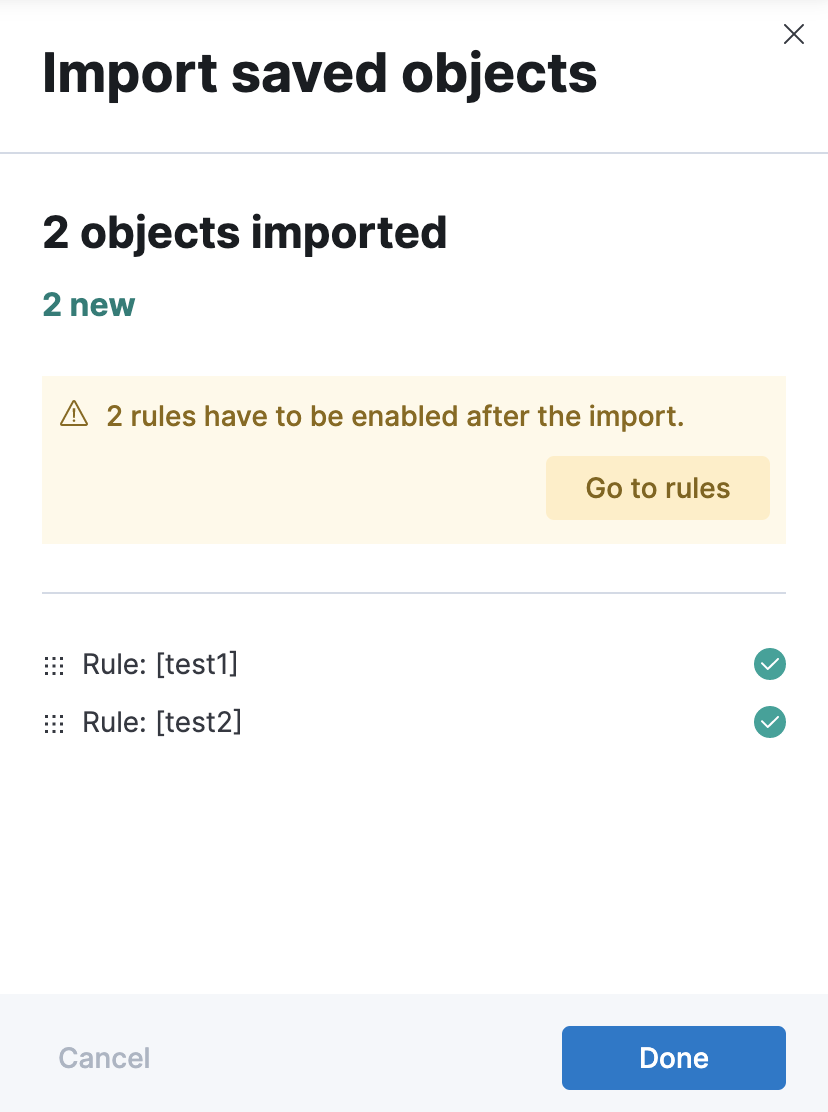Click the divider area above the rule list
The height and width of the screenshot is (1112, 828).
[x=414, y=593]
